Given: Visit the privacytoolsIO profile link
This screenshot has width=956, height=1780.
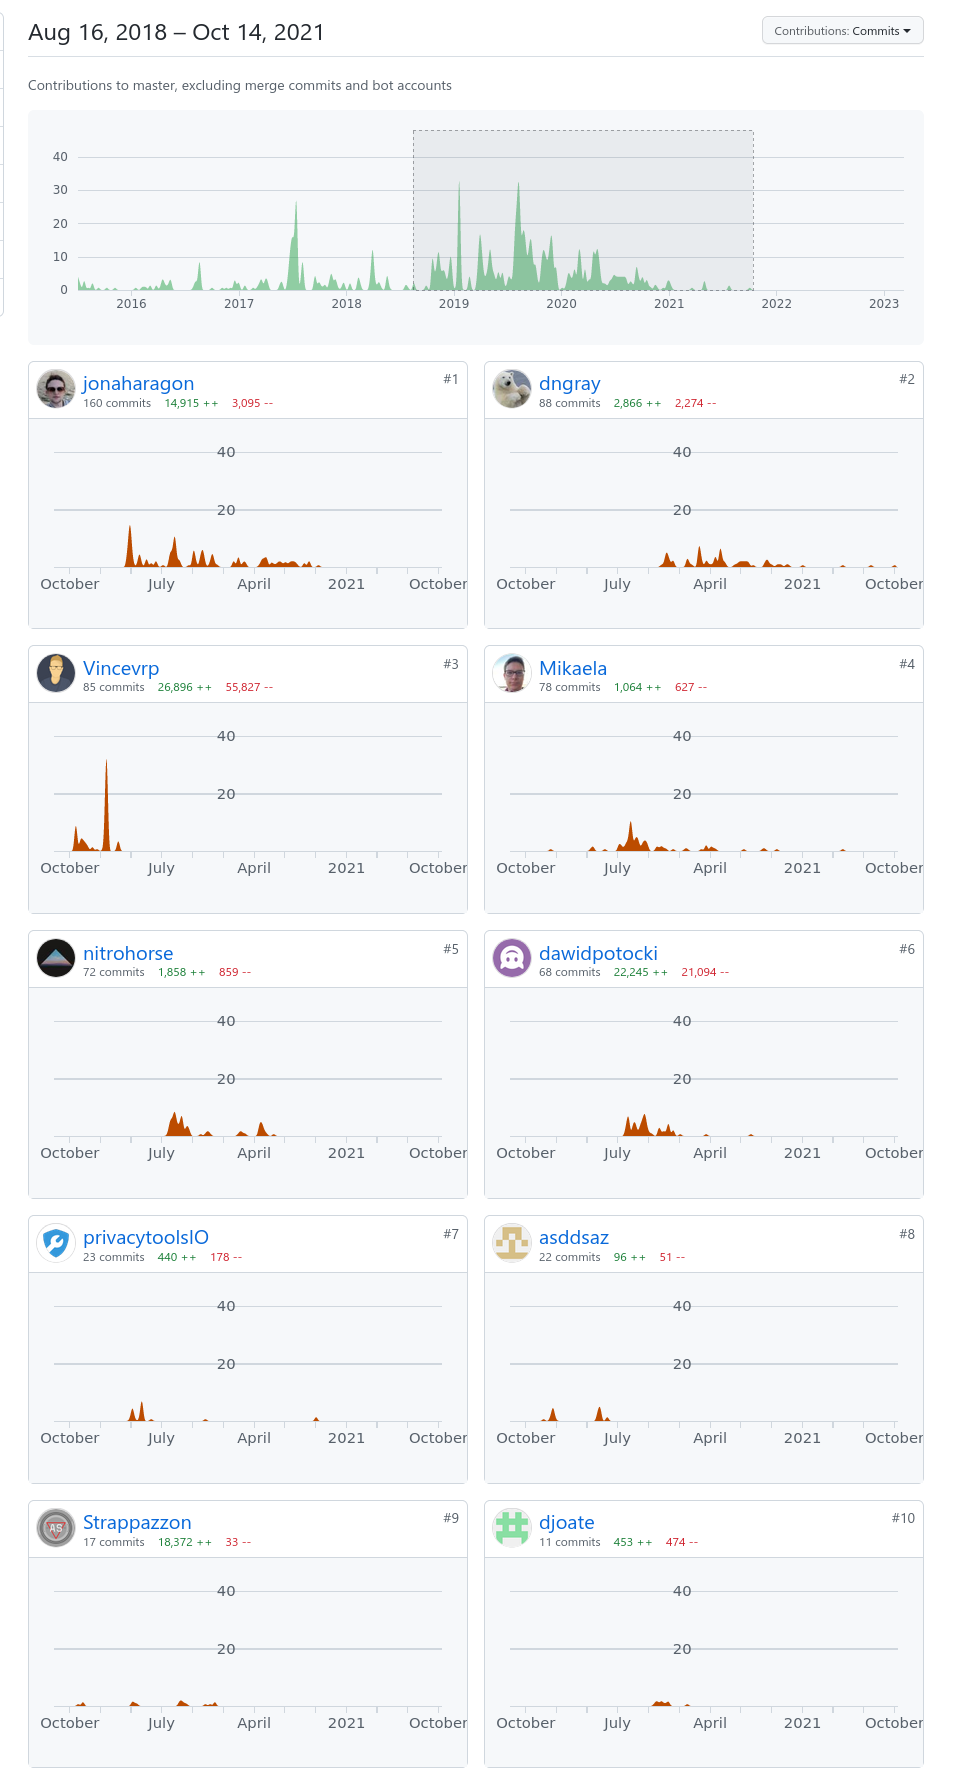Looking at the screenshot, I should 146,1237.
